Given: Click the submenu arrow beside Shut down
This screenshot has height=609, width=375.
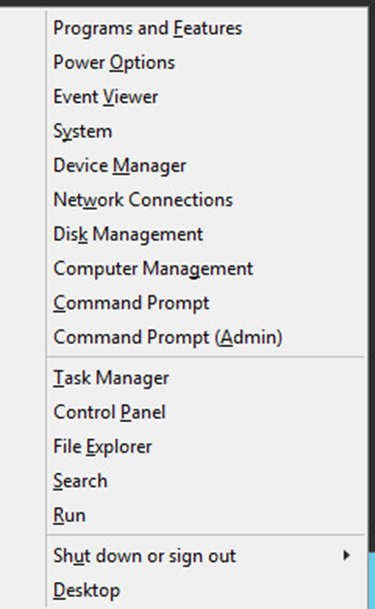Looking at the screenshot, I should [346, 555].
